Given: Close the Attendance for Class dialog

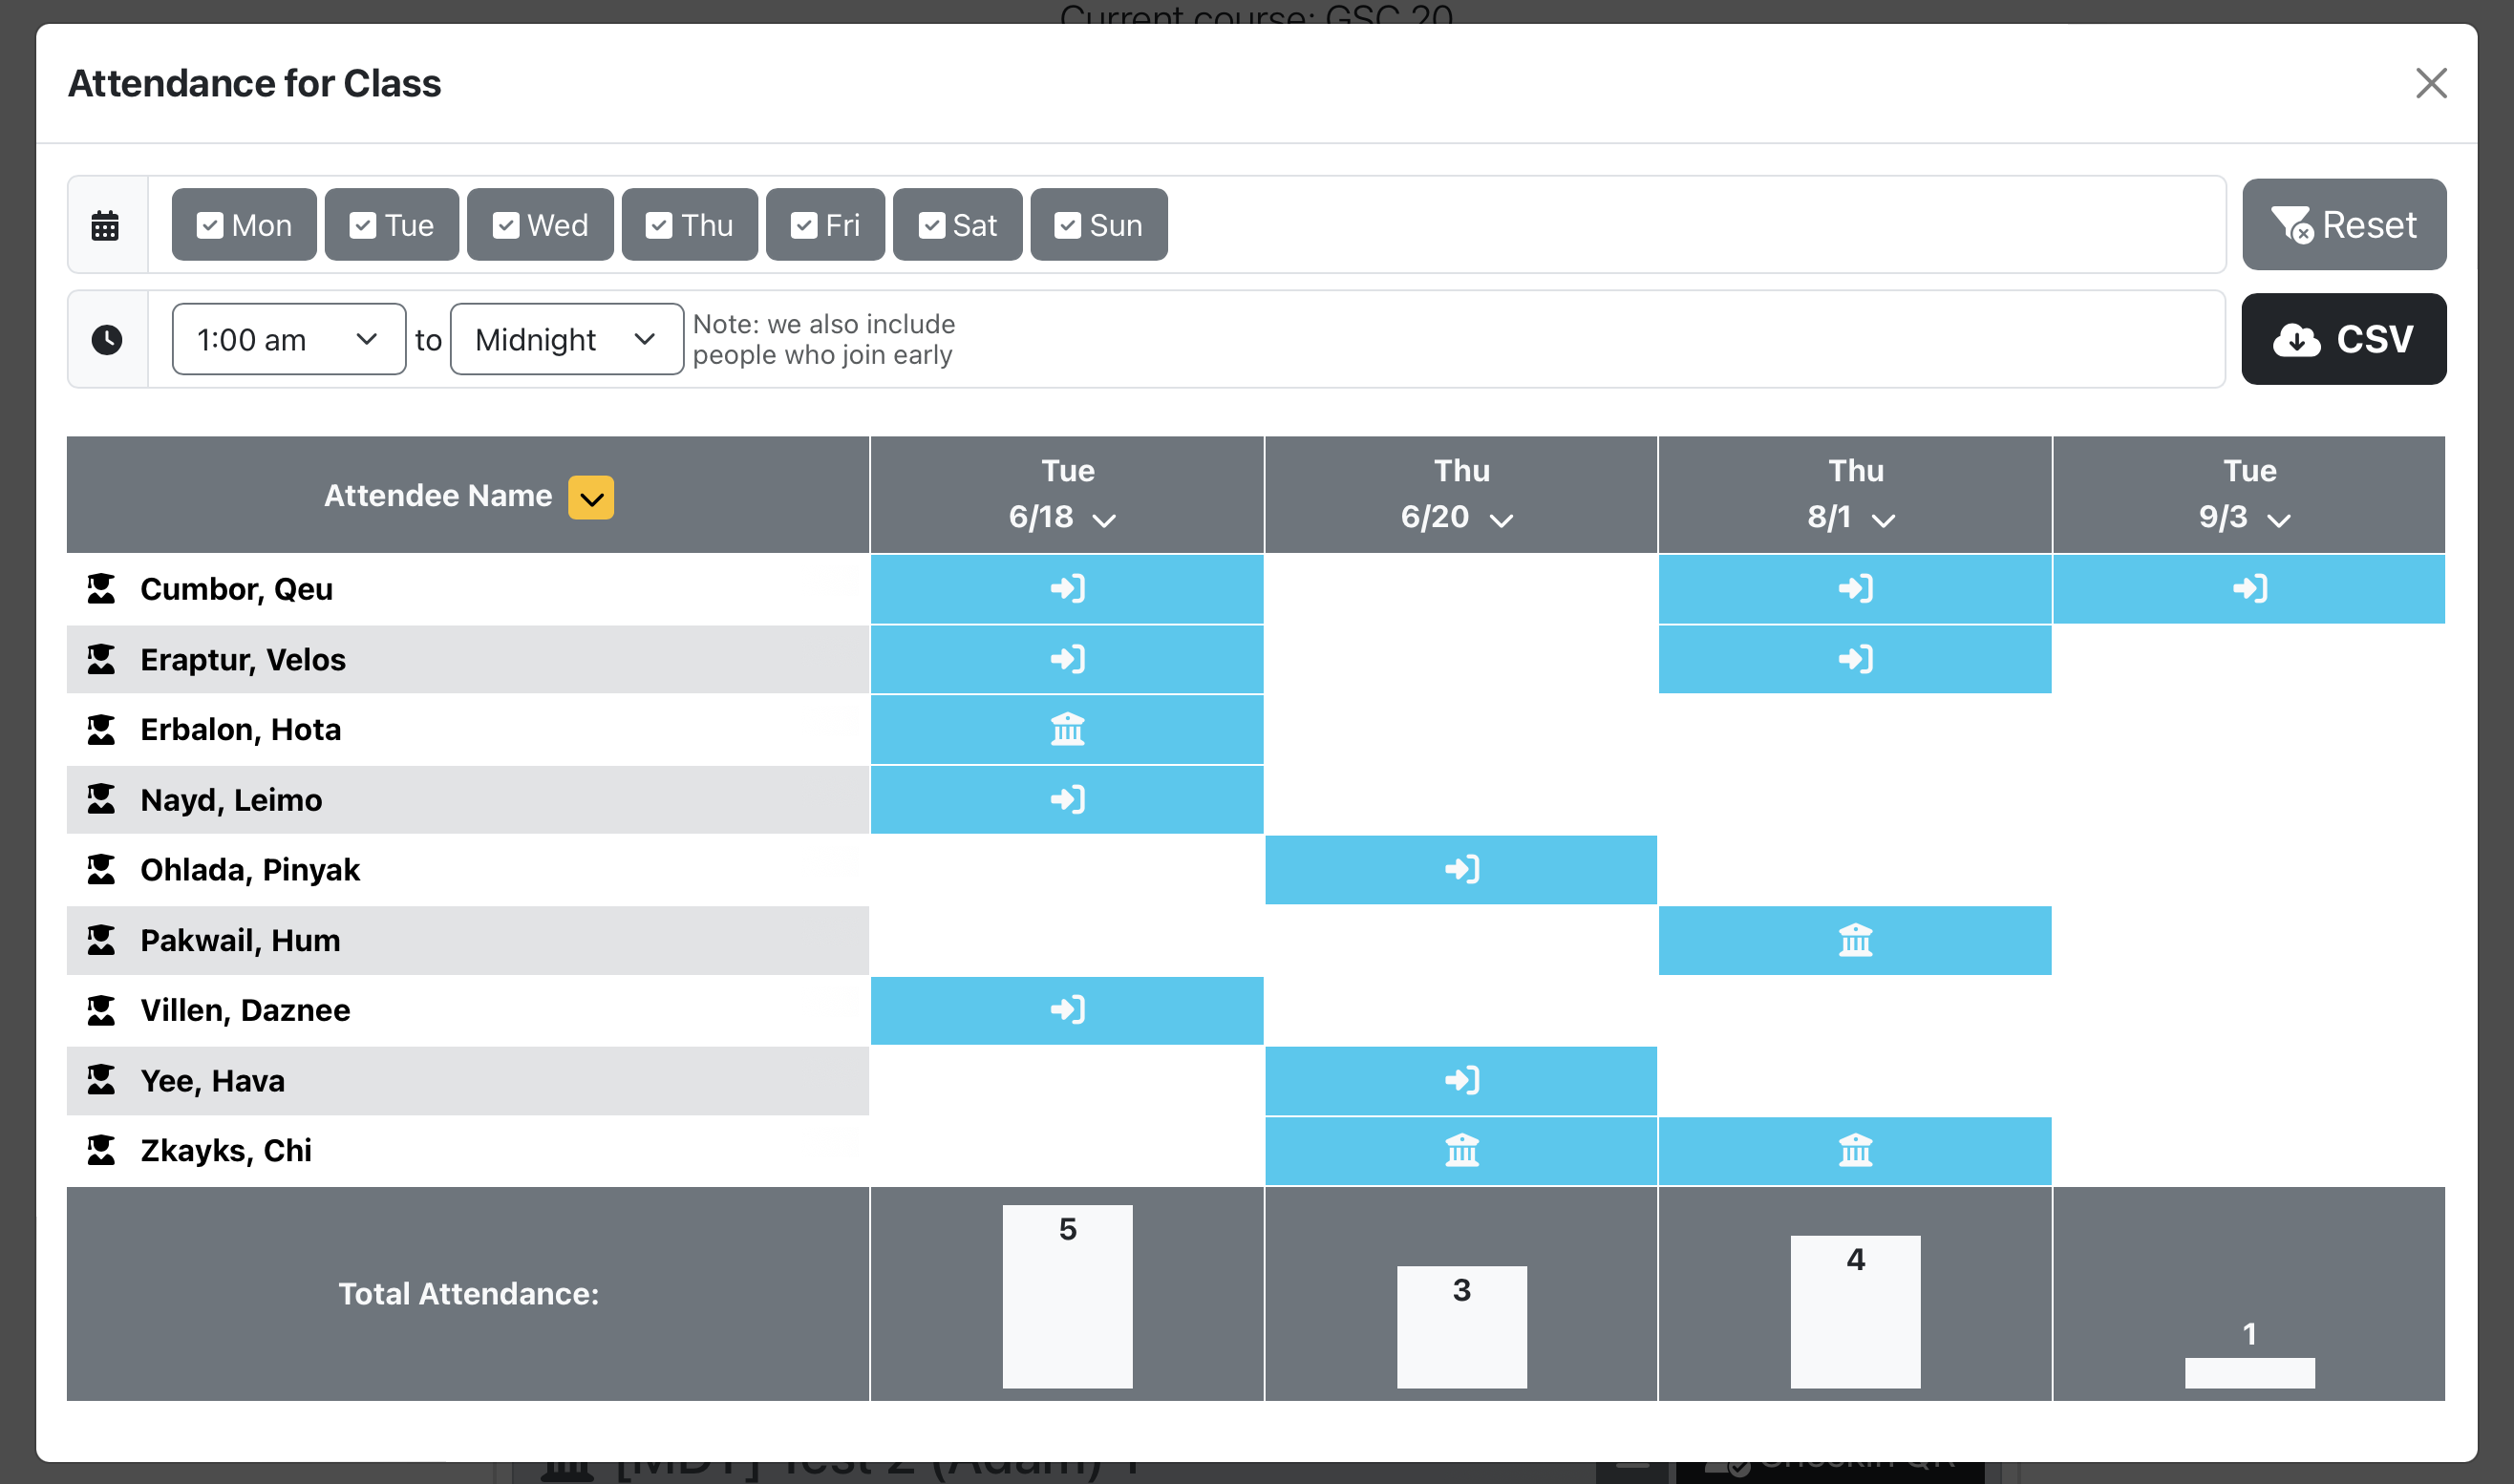Looking at the screenshot, I should [2430, 83].
